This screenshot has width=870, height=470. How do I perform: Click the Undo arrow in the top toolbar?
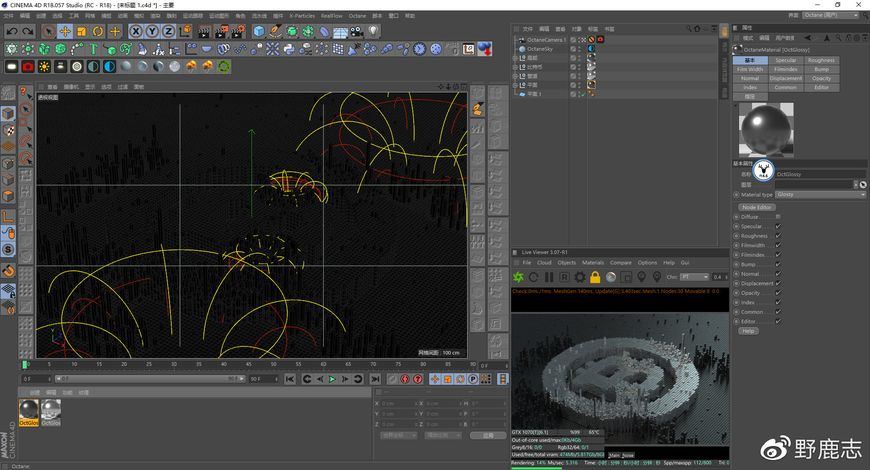coord(12,32)
